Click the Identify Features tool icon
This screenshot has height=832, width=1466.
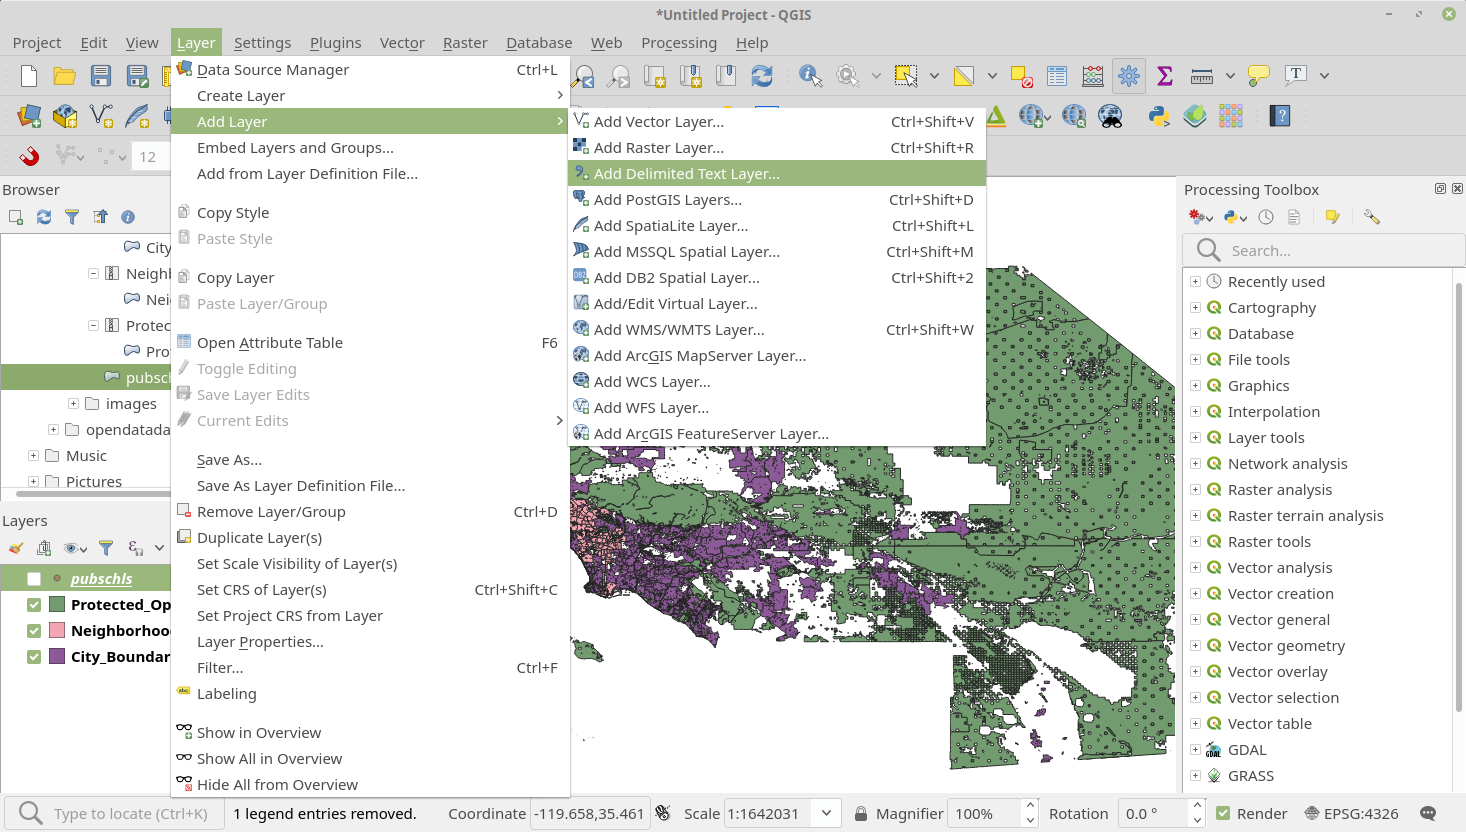811,76
